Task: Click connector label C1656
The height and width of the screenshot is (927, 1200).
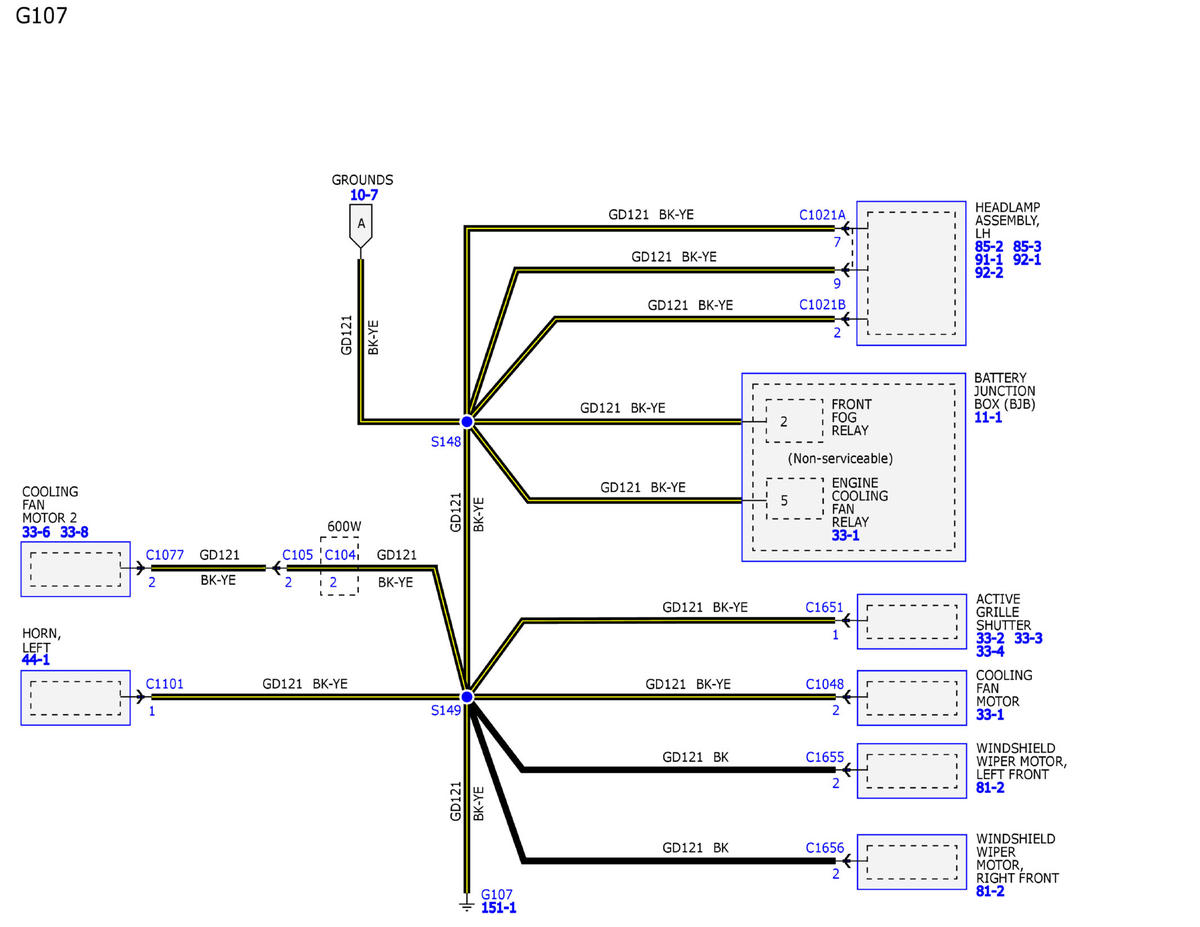Action: pos(825,848)
